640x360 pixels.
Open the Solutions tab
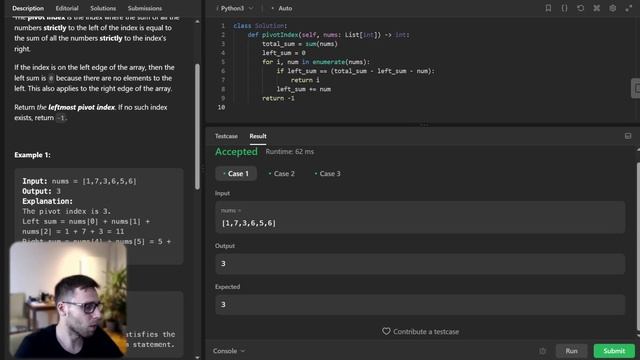pyautogui.click(x=103, y=8)
